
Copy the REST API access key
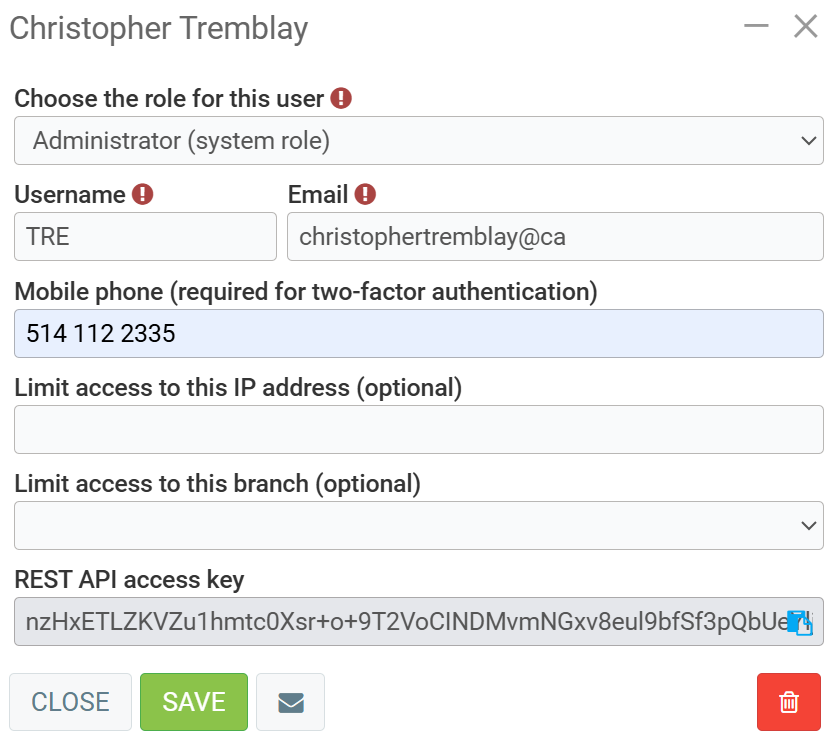coord(800,623)
